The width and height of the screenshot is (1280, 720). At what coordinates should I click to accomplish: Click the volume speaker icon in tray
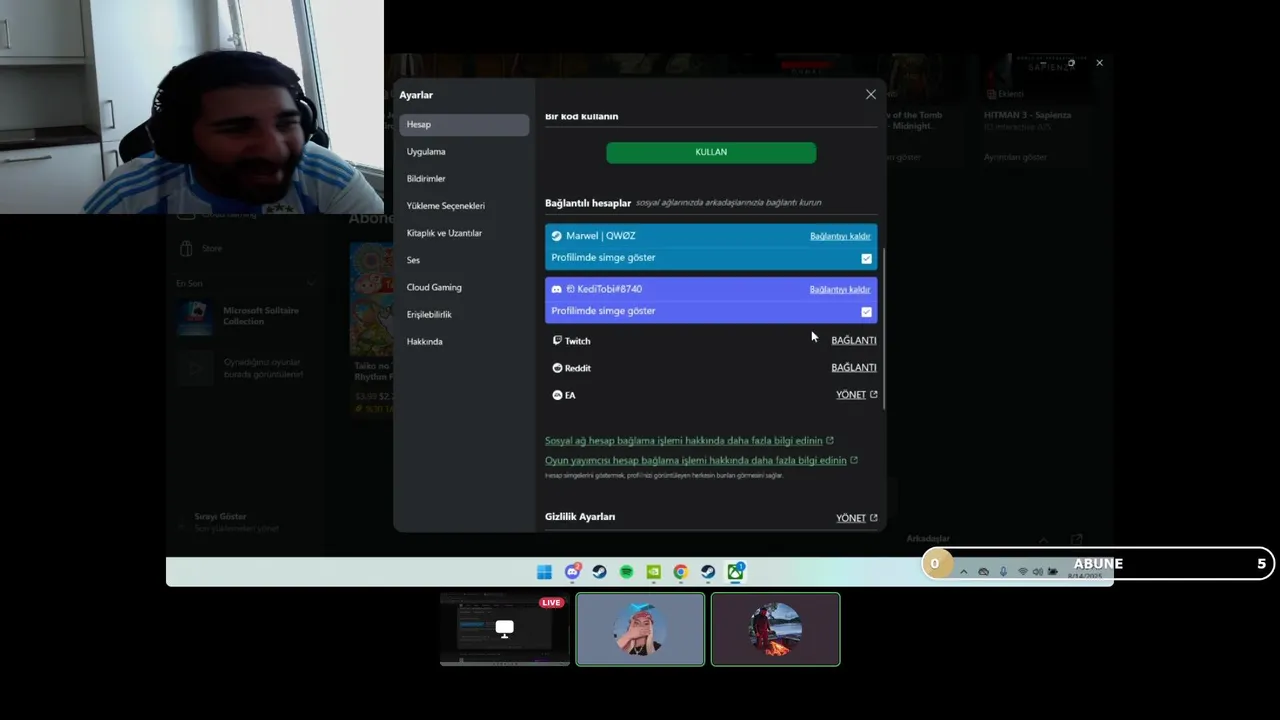click(x=1037, y=572)
